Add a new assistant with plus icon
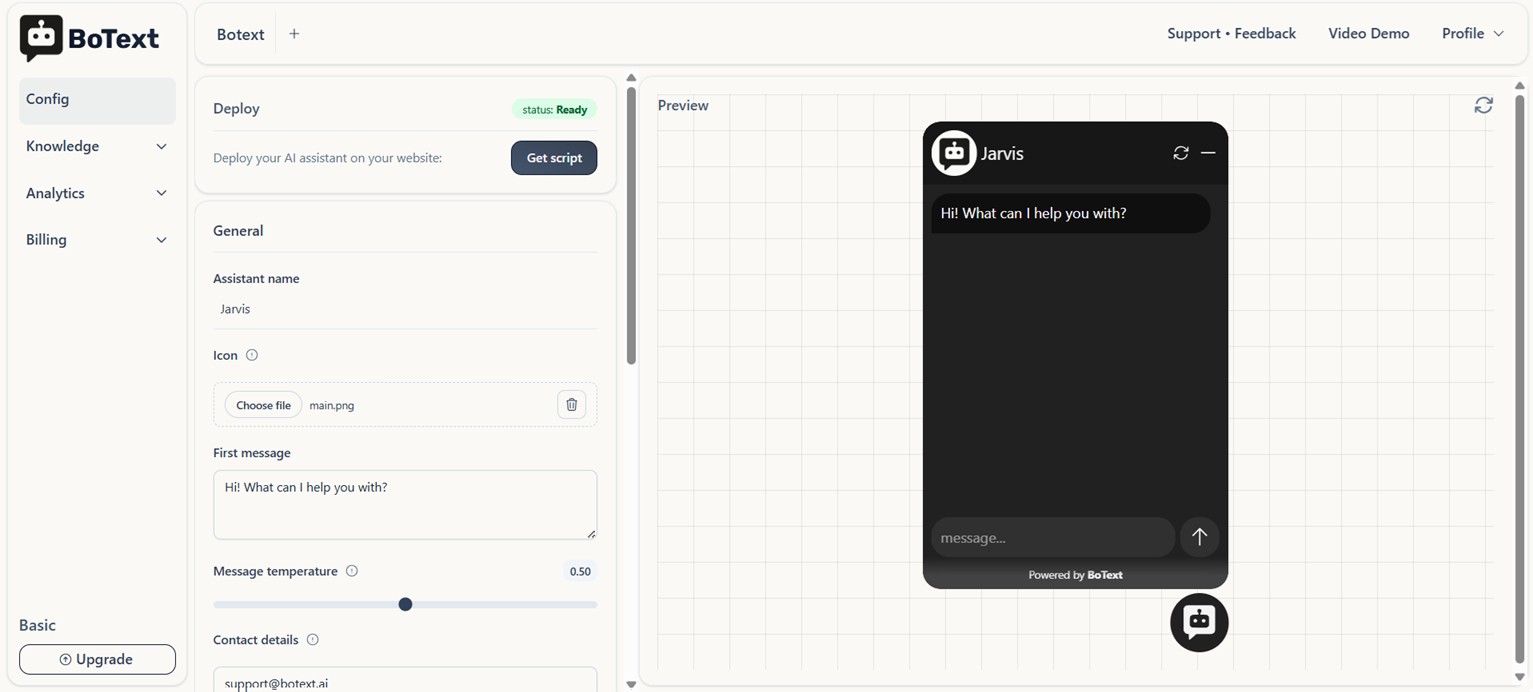The height and width of the screenshot is (692, 1533). pos(294,34)
